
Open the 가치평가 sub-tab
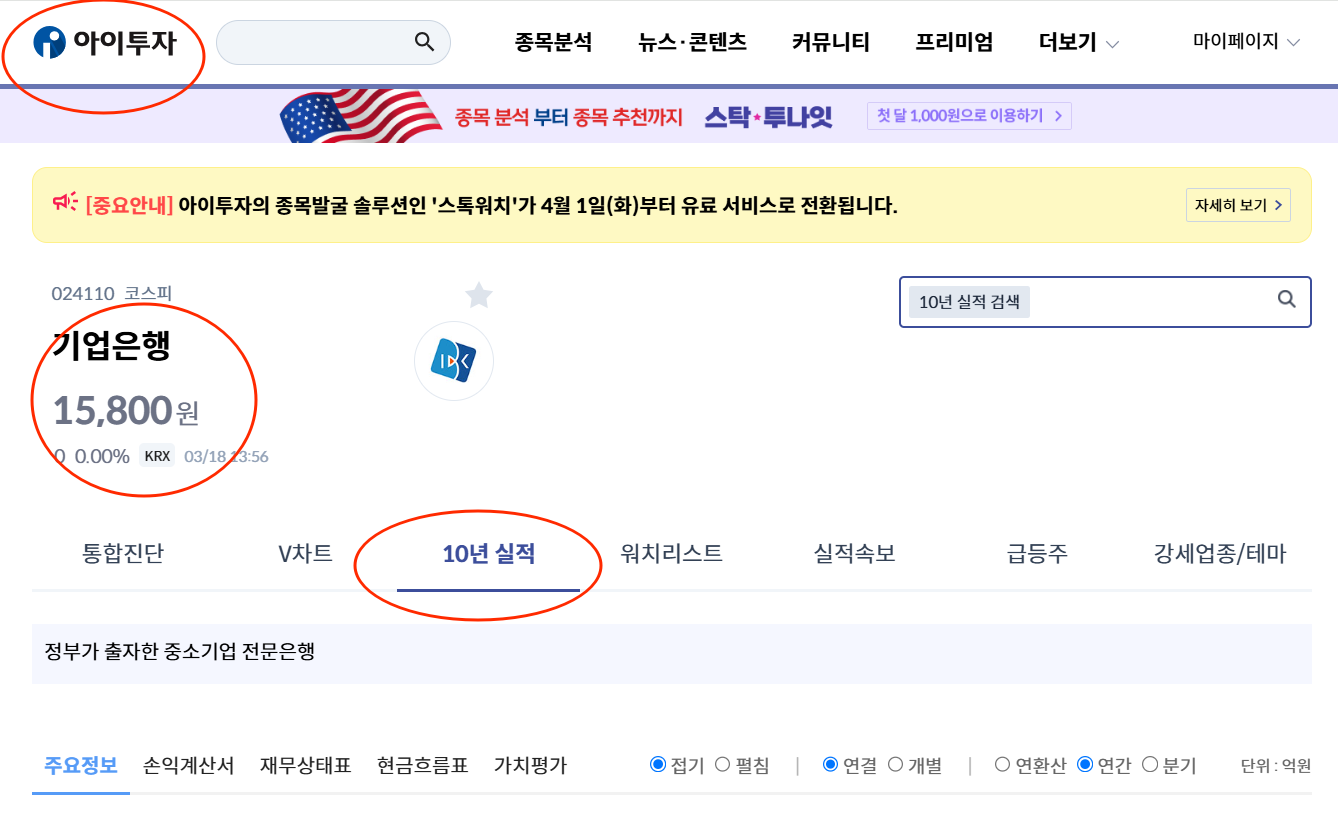(x=530, y=766)
